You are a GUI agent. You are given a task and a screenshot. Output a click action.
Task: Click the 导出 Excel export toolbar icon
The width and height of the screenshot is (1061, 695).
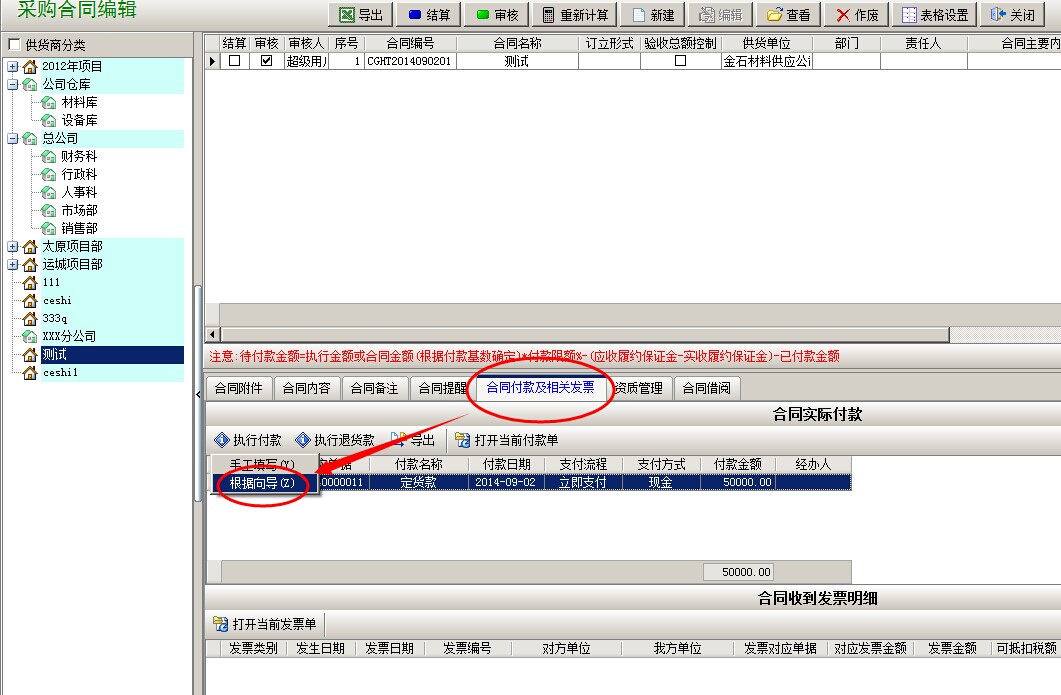coord(346,15)
